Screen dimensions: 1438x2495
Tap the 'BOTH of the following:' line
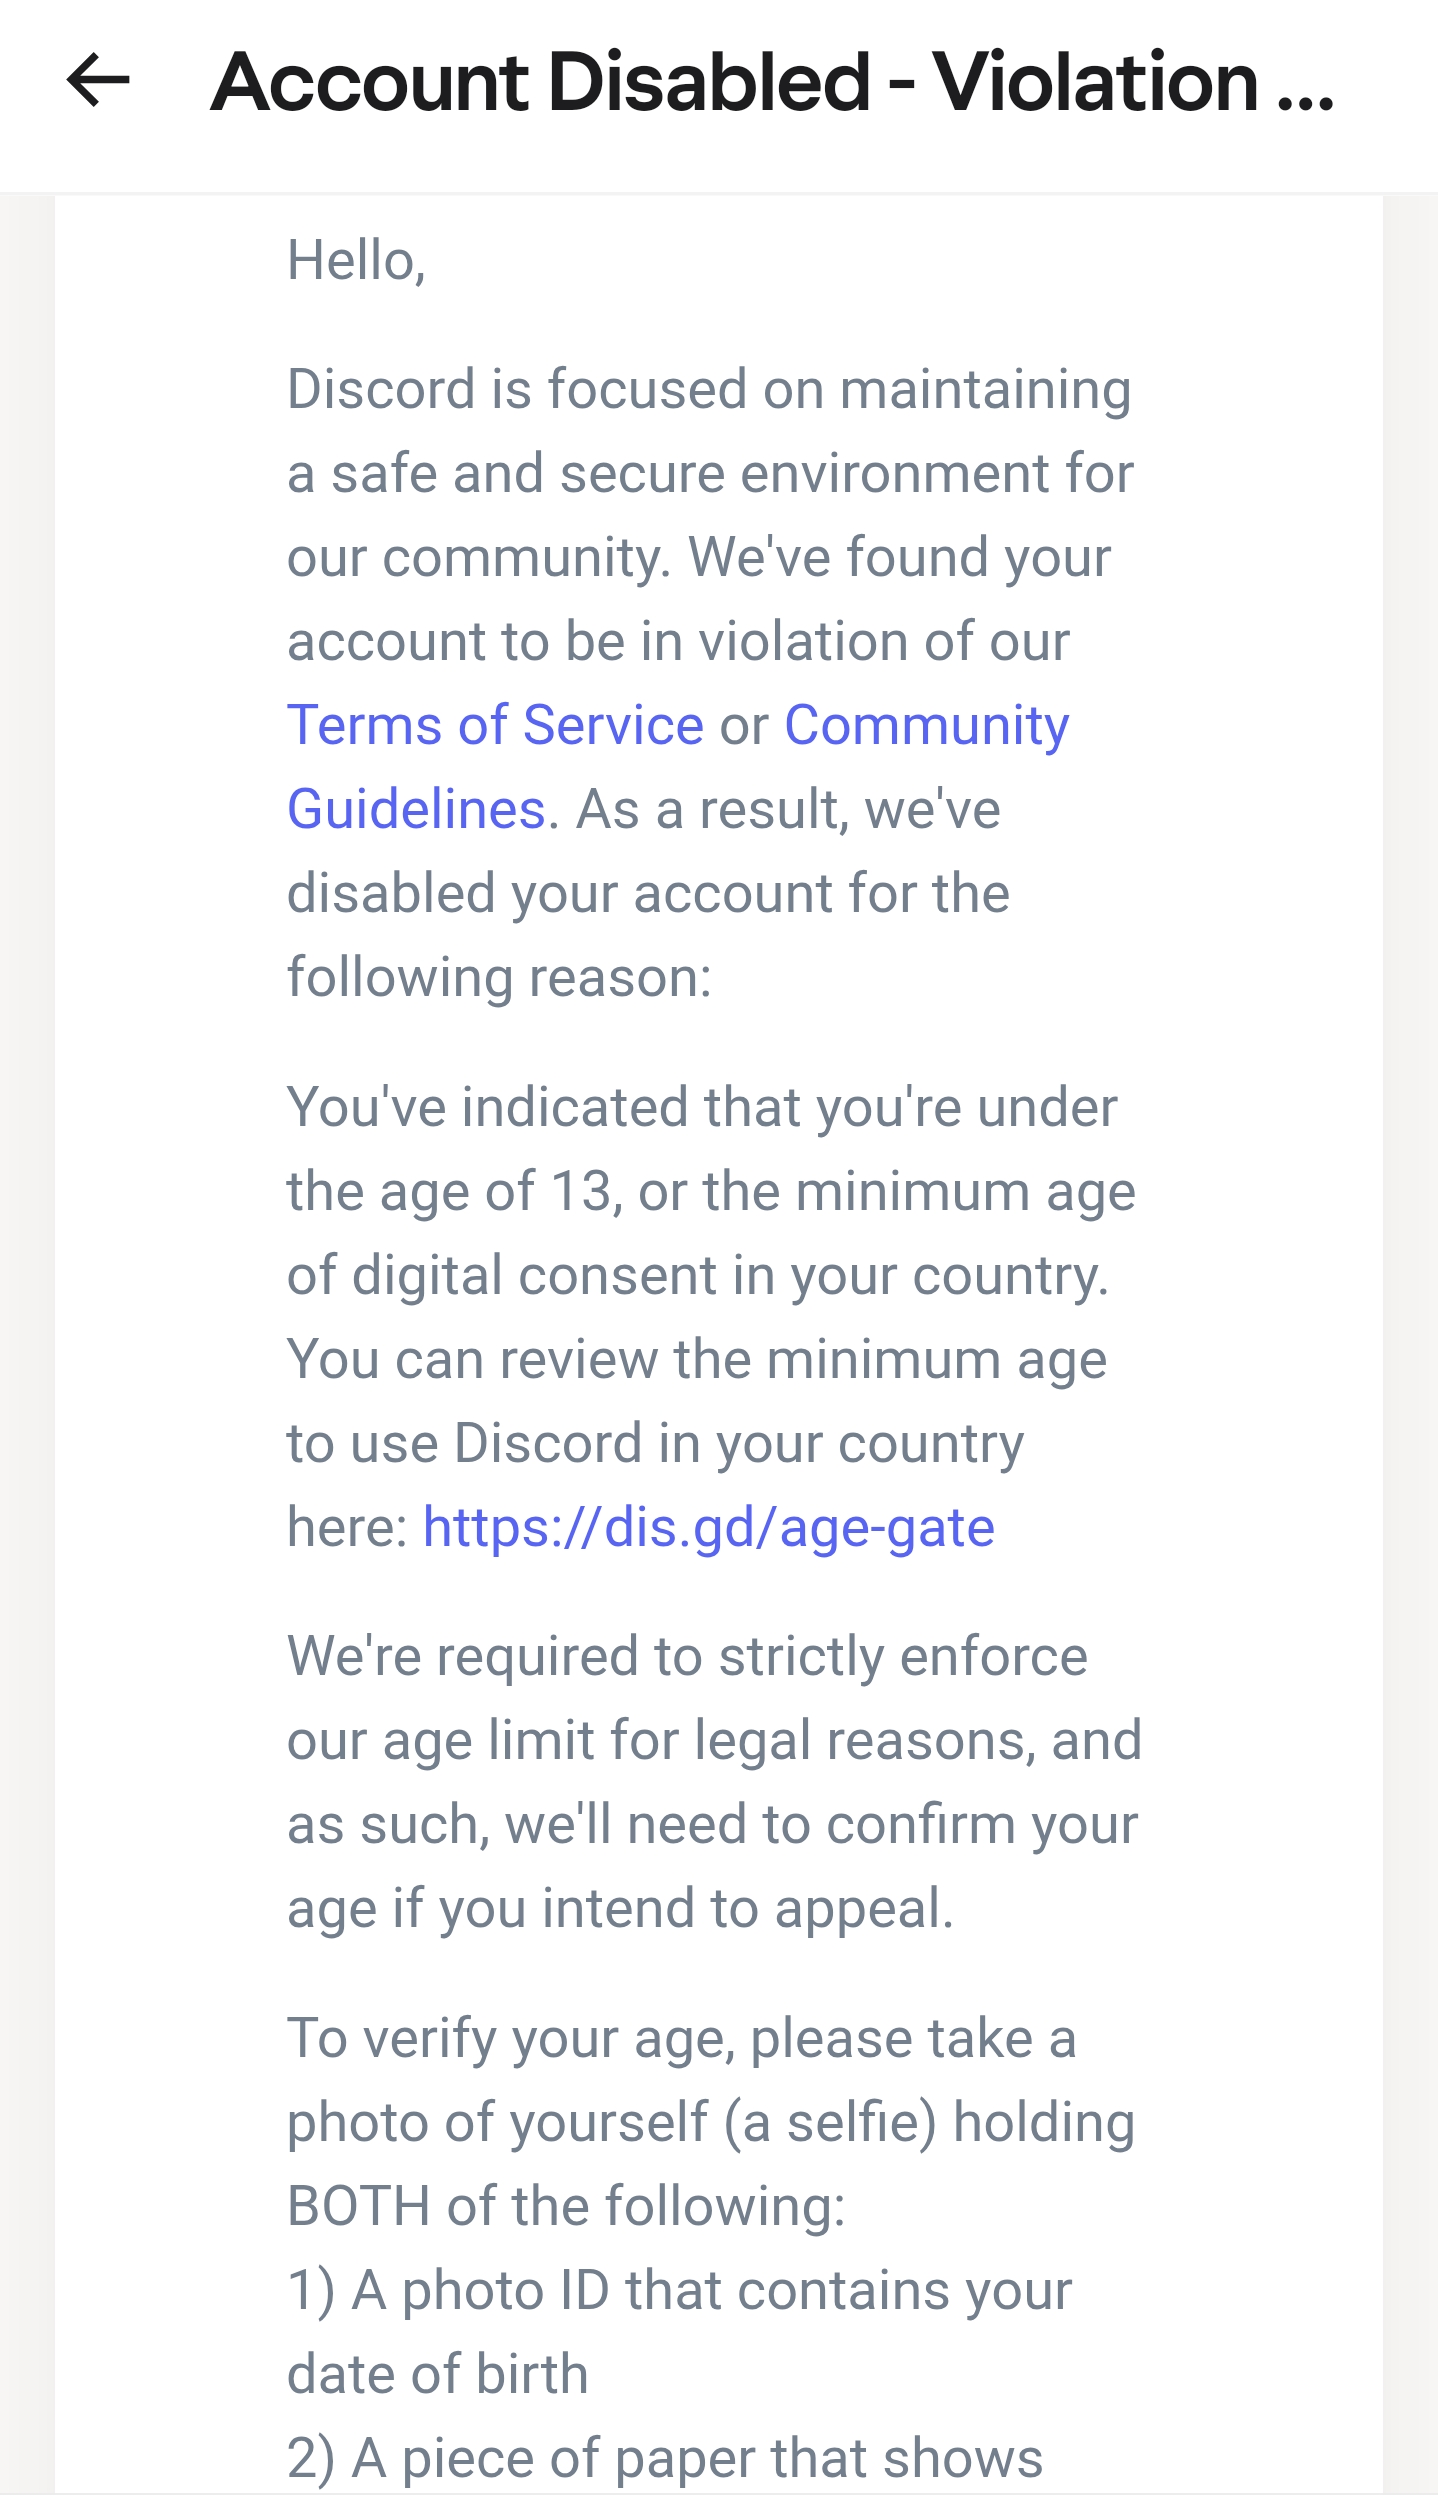[x=566, y=2206]
